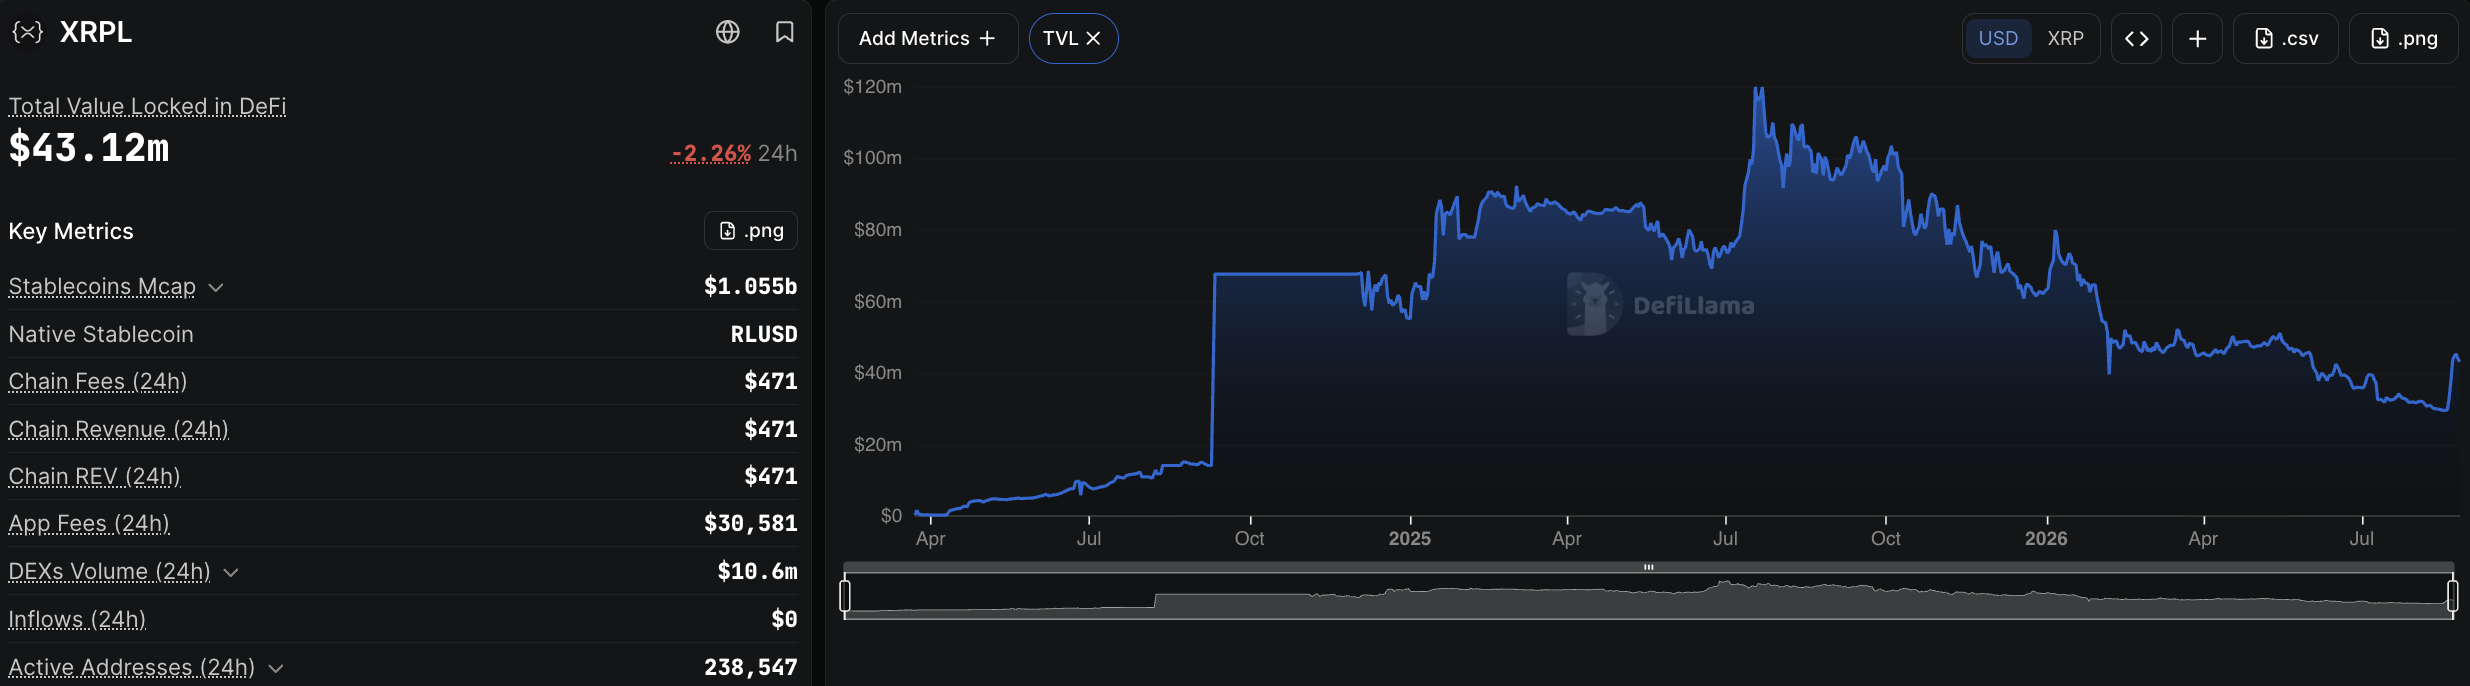Screen dimensions: 2470x686
Task: Switch chart denomination to XRP
Action: pyautogui.click(x=2065, y=38)
